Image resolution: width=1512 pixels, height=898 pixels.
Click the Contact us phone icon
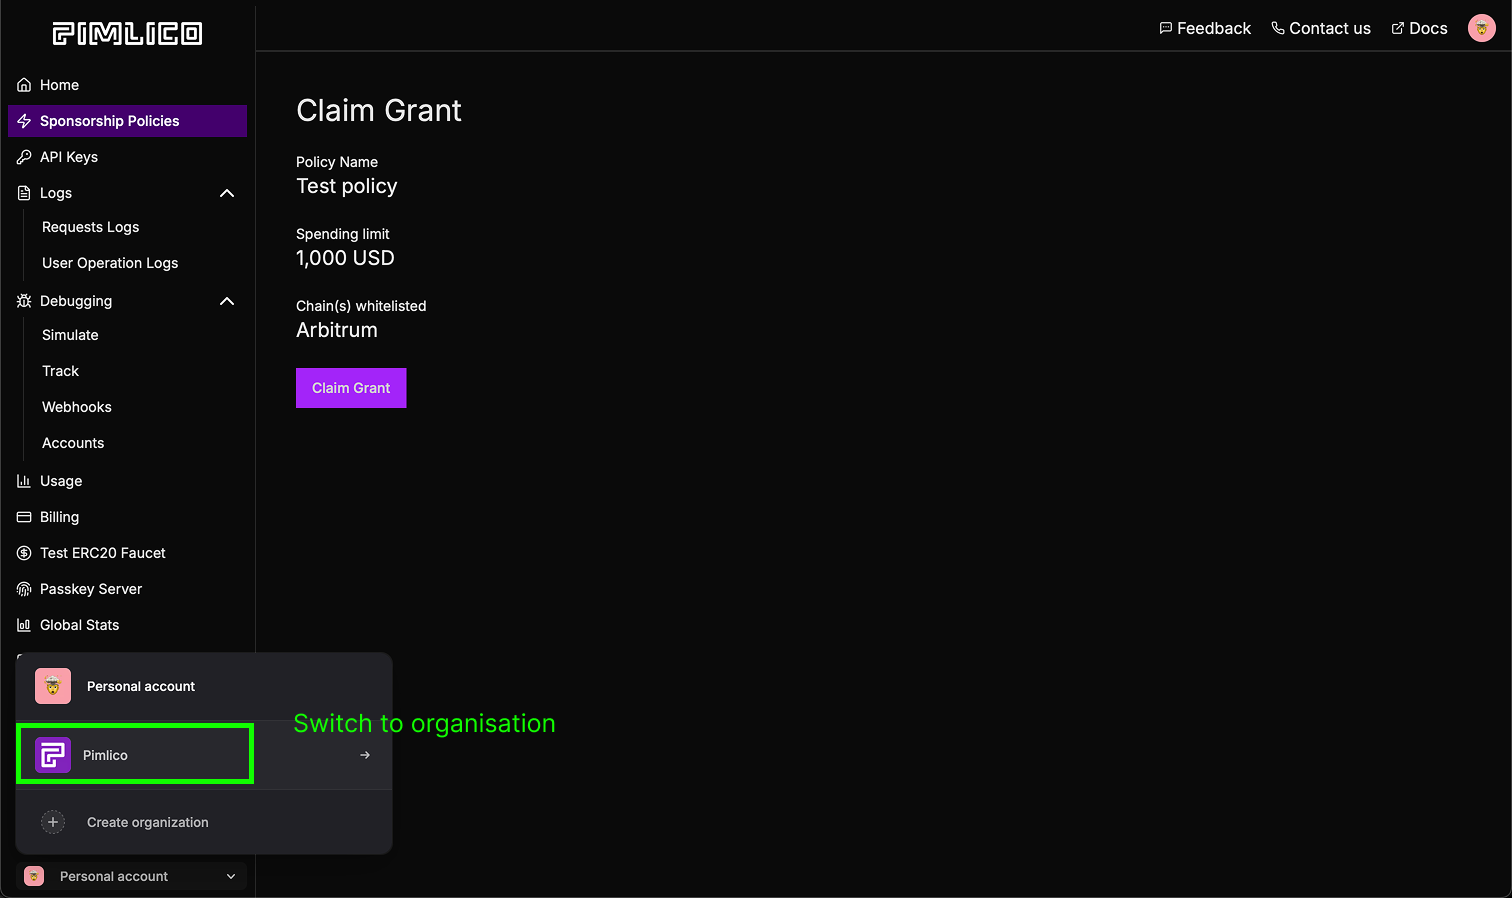click(1278, 28)
